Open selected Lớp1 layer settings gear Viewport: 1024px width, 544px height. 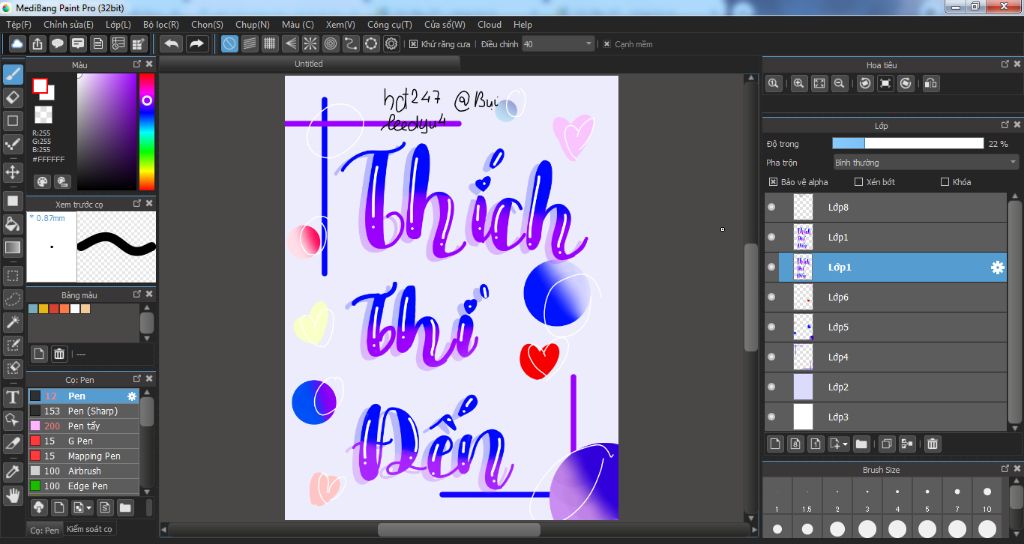pos(997,267)
